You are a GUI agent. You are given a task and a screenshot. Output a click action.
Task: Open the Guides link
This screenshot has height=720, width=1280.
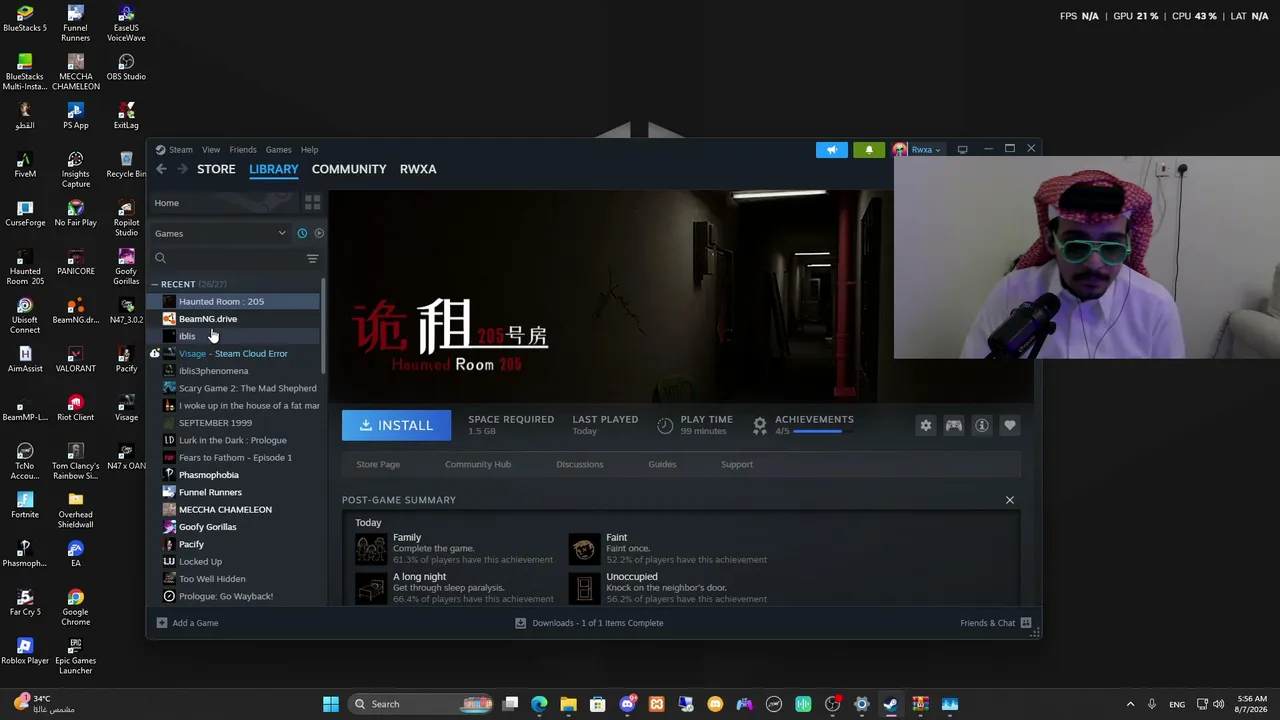click(x=662, y=464)
